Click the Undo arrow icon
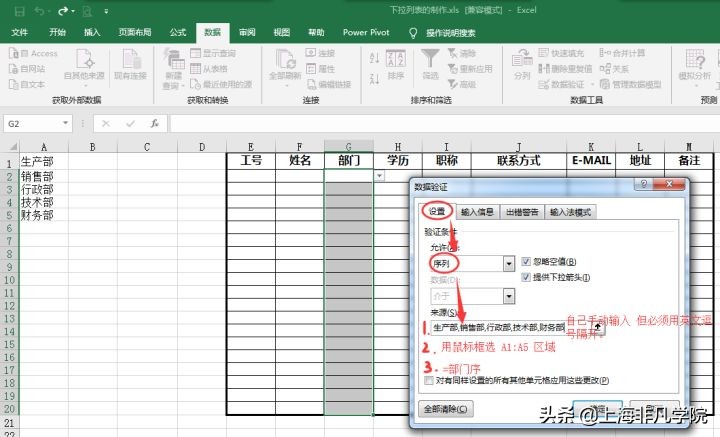This screenshot has height=437, width=720. pyautogui.click(x=39, y=11)
